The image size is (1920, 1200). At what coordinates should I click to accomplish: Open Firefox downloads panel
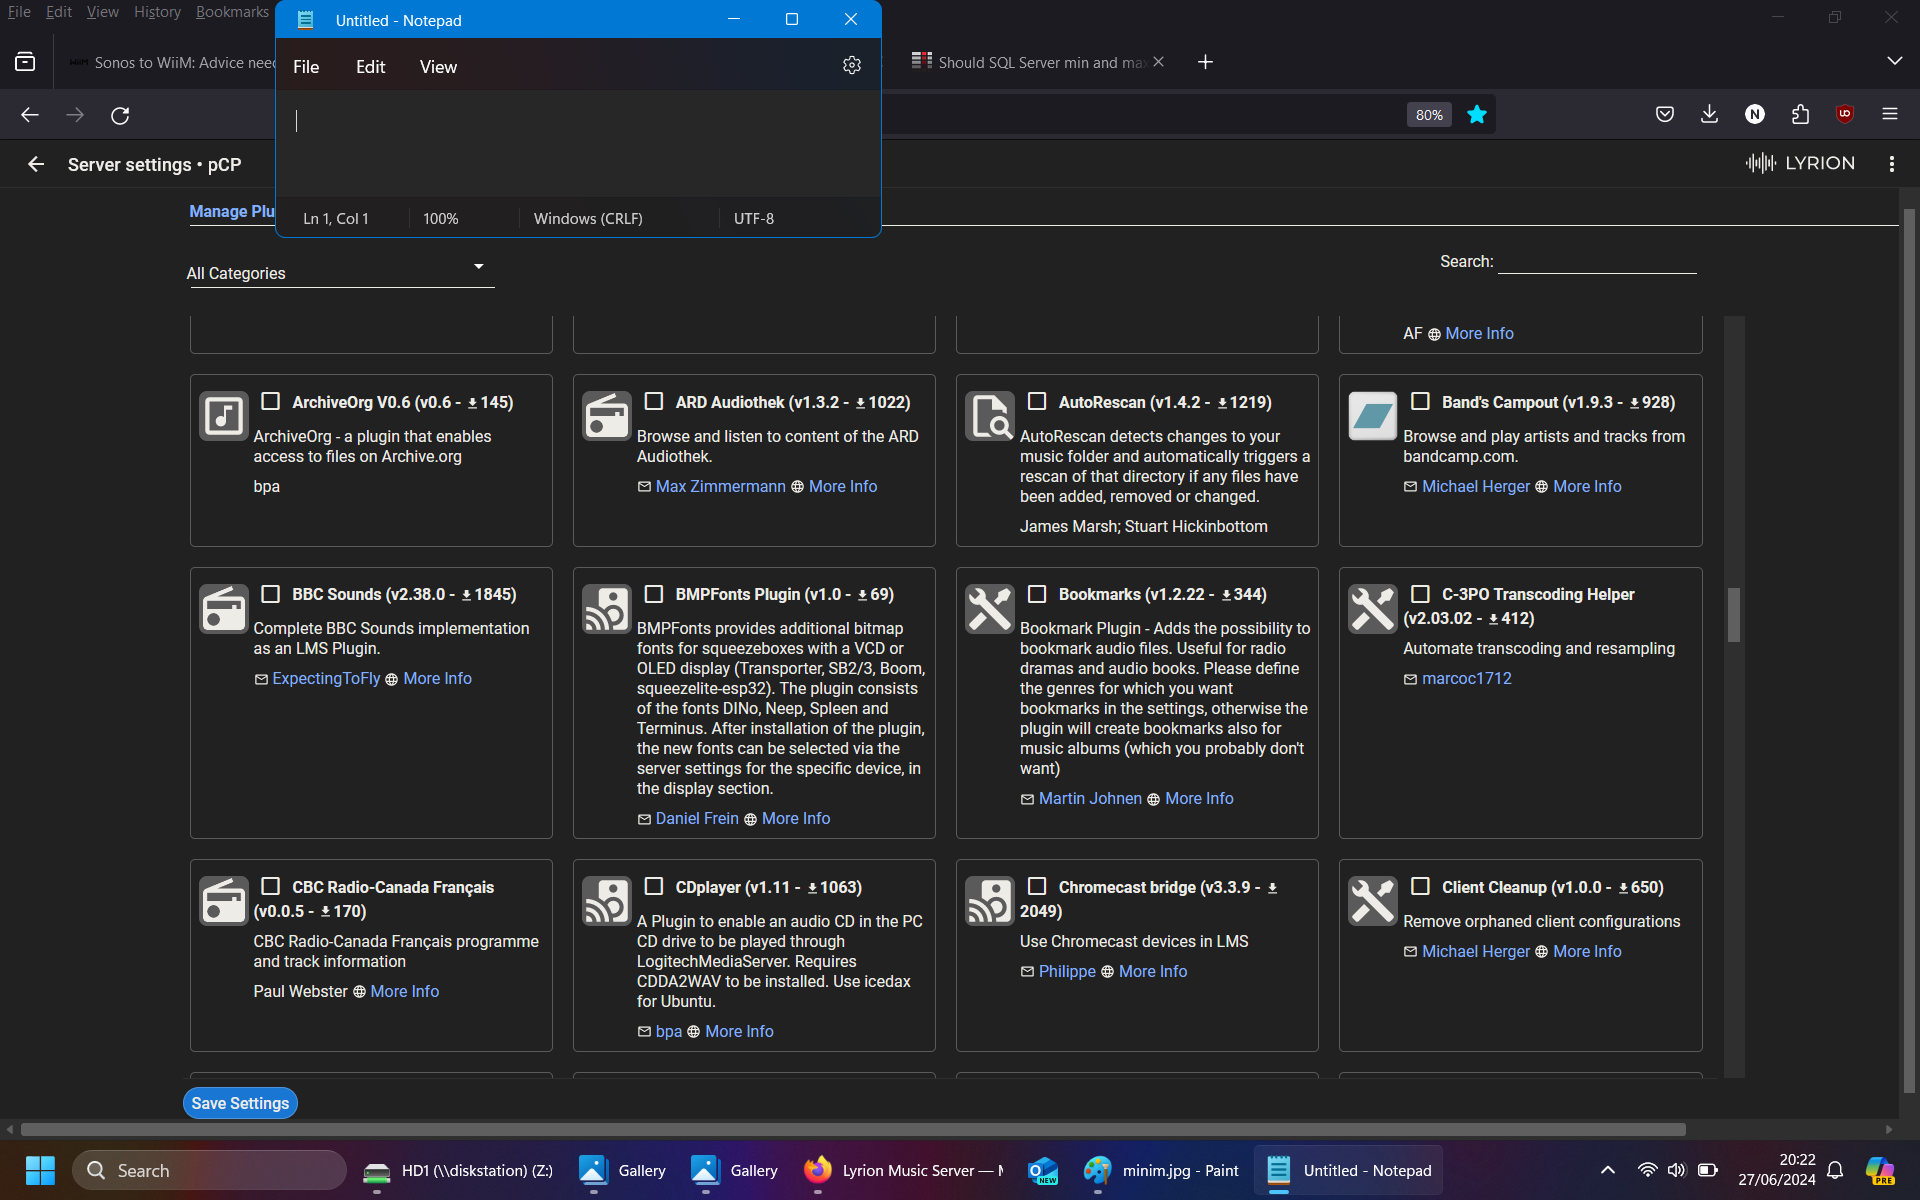coord(1709,114)
